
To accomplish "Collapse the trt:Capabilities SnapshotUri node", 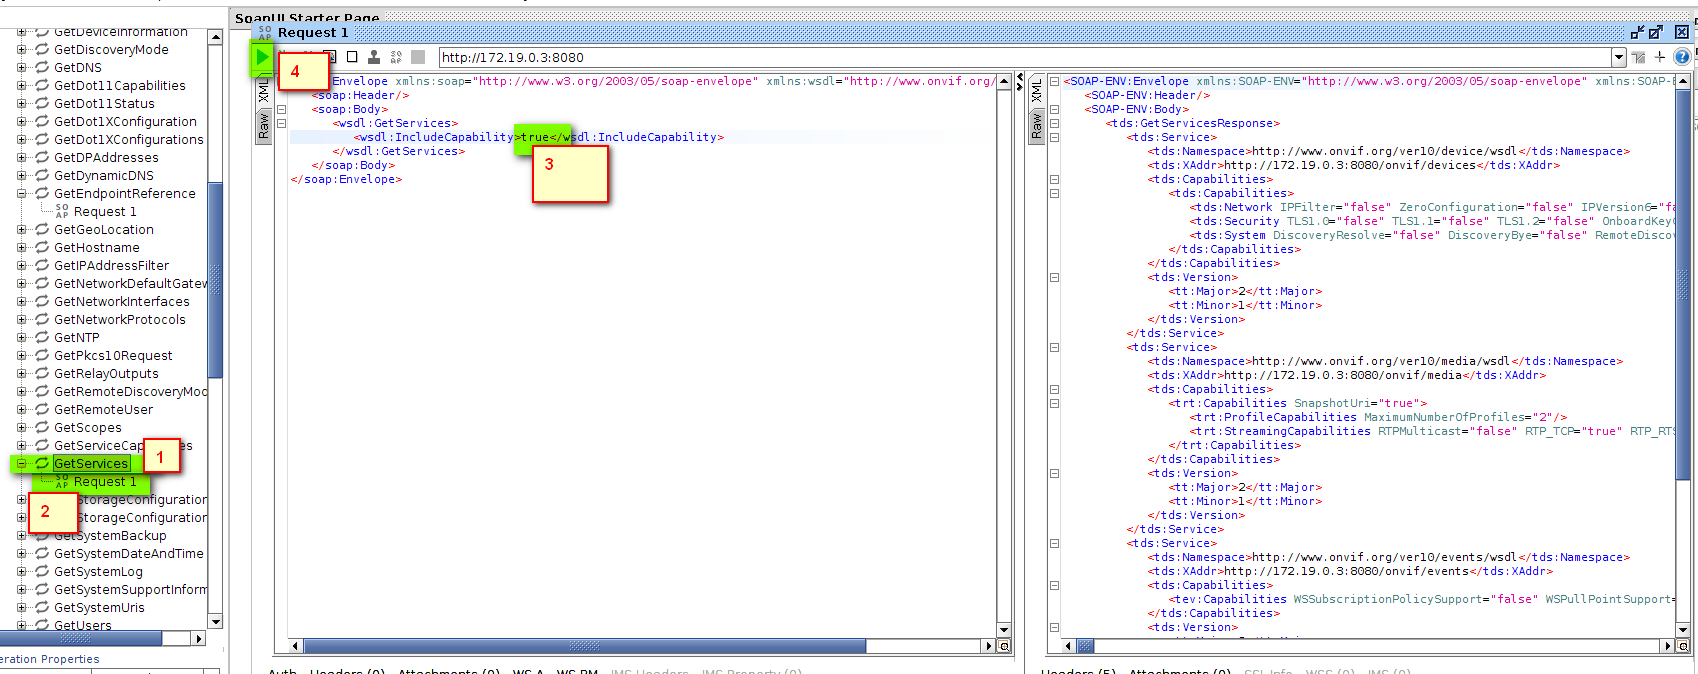I will pyautogui.click(x=1054, y=404).
